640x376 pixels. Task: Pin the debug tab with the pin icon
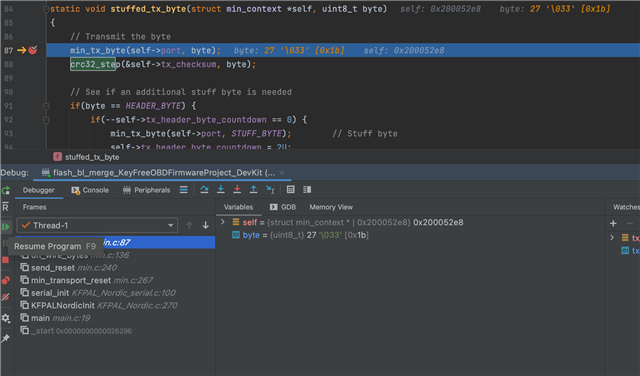[x=6, y=338]
